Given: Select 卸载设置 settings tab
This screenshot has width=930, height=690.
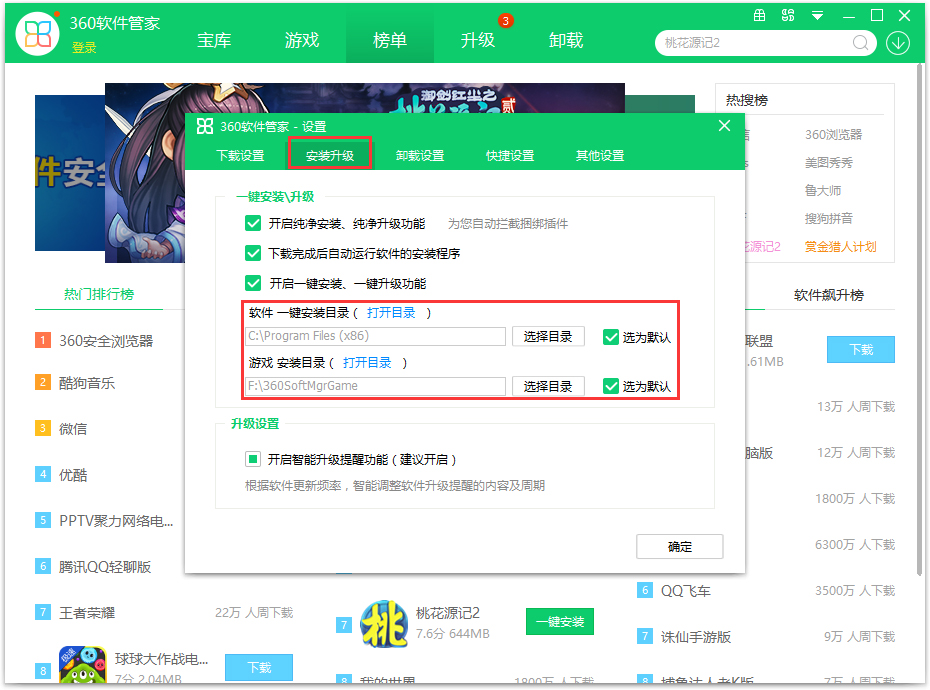Looking at the screenshot, I should point(420,155).
